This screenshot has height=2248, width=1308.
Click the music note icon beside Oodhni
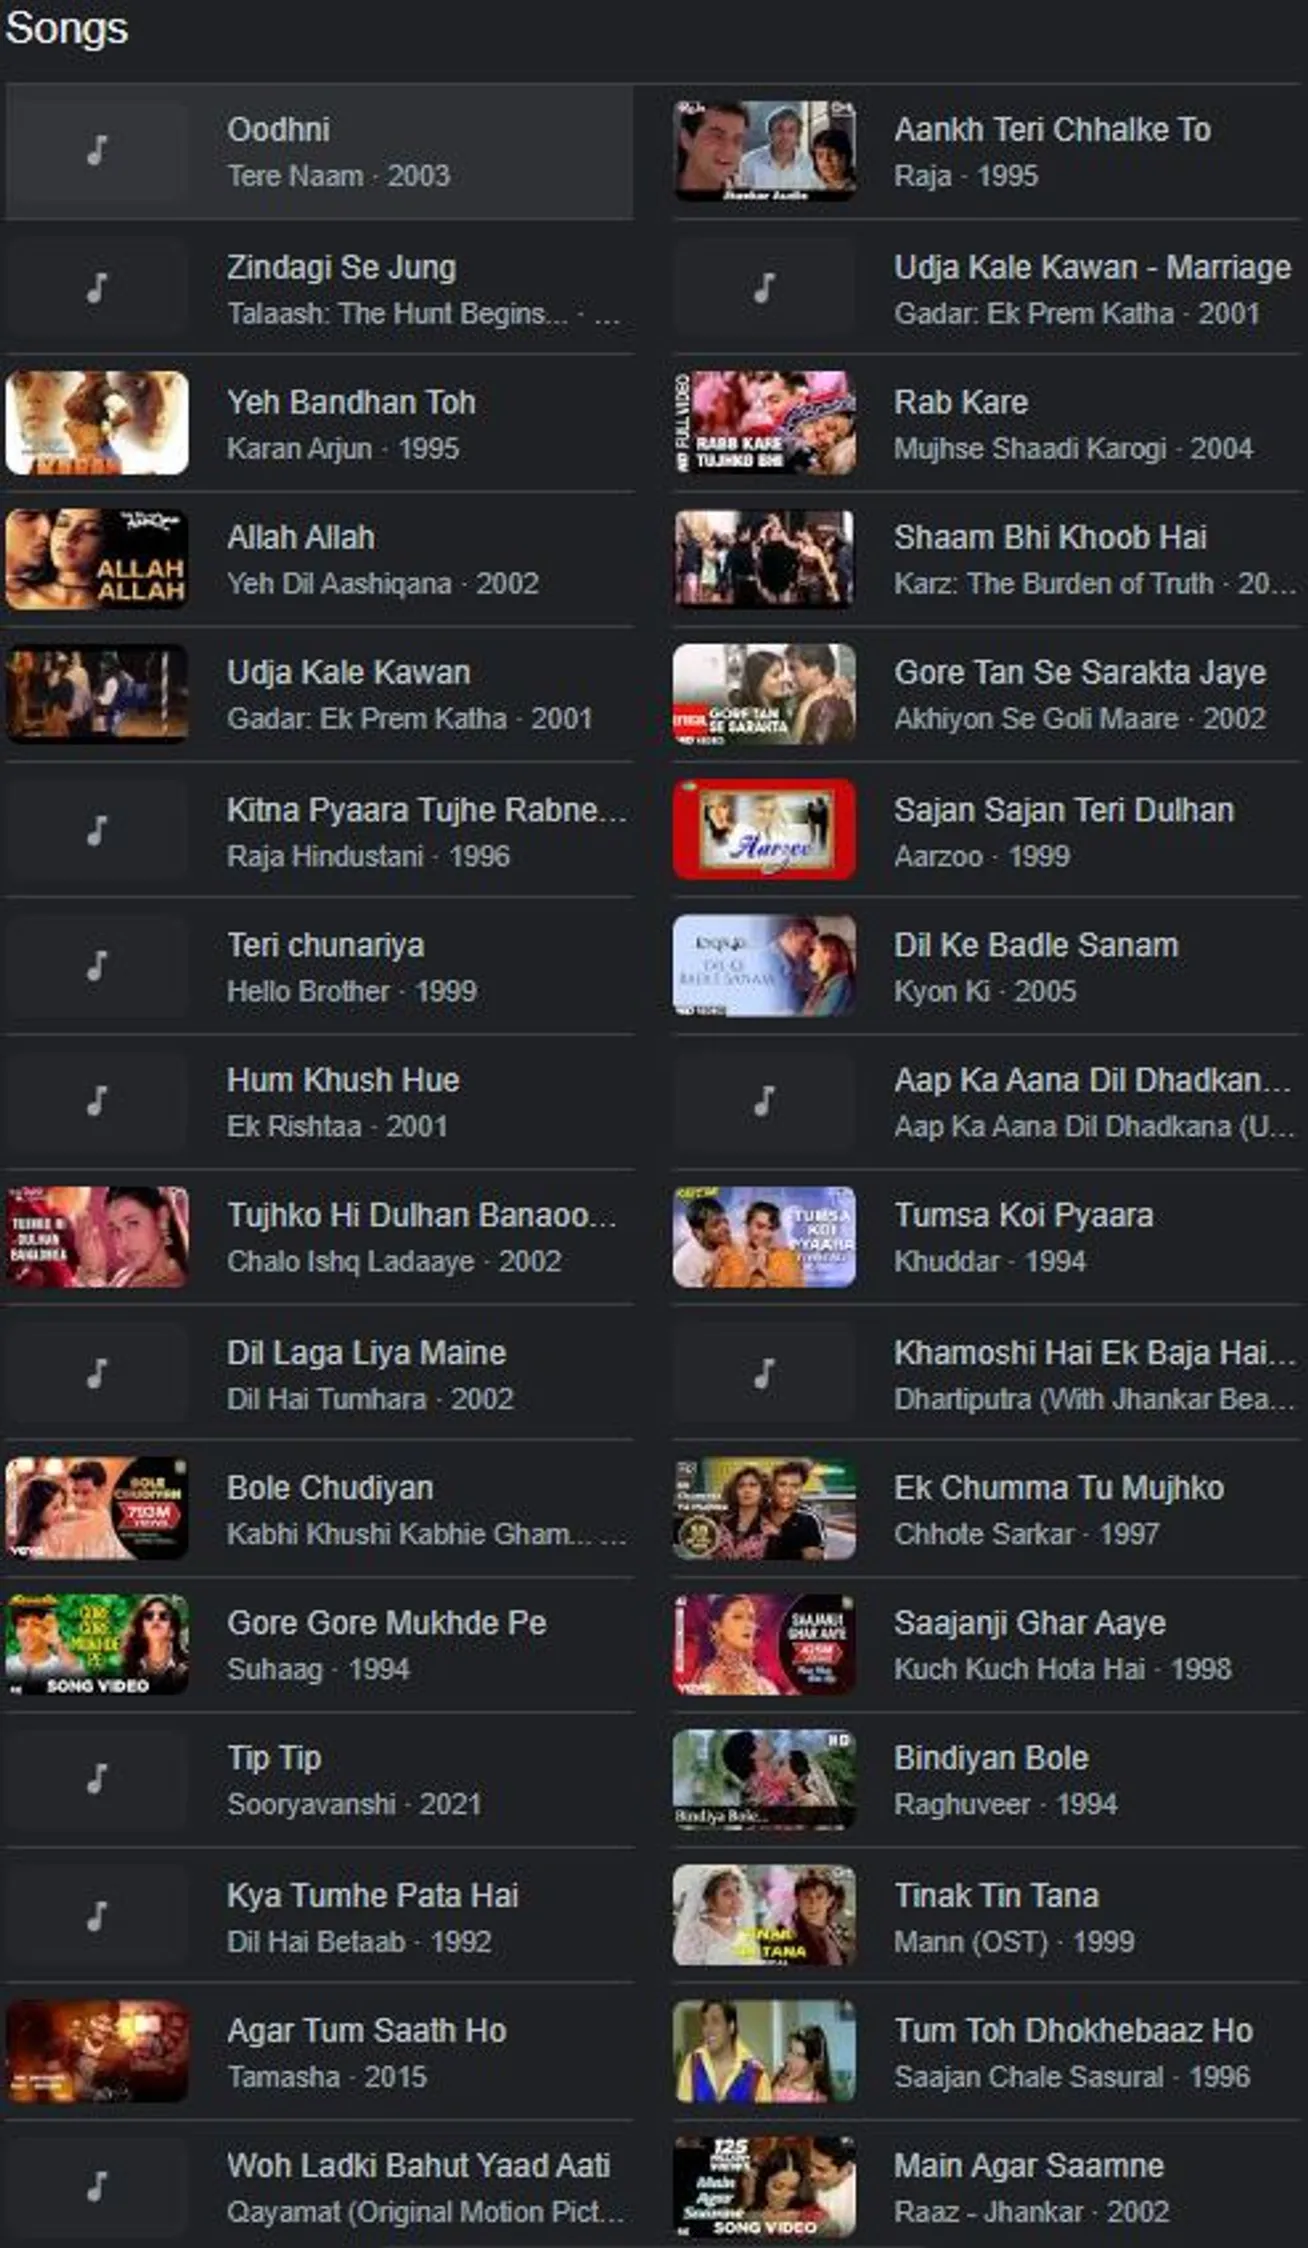pos(97,151)
